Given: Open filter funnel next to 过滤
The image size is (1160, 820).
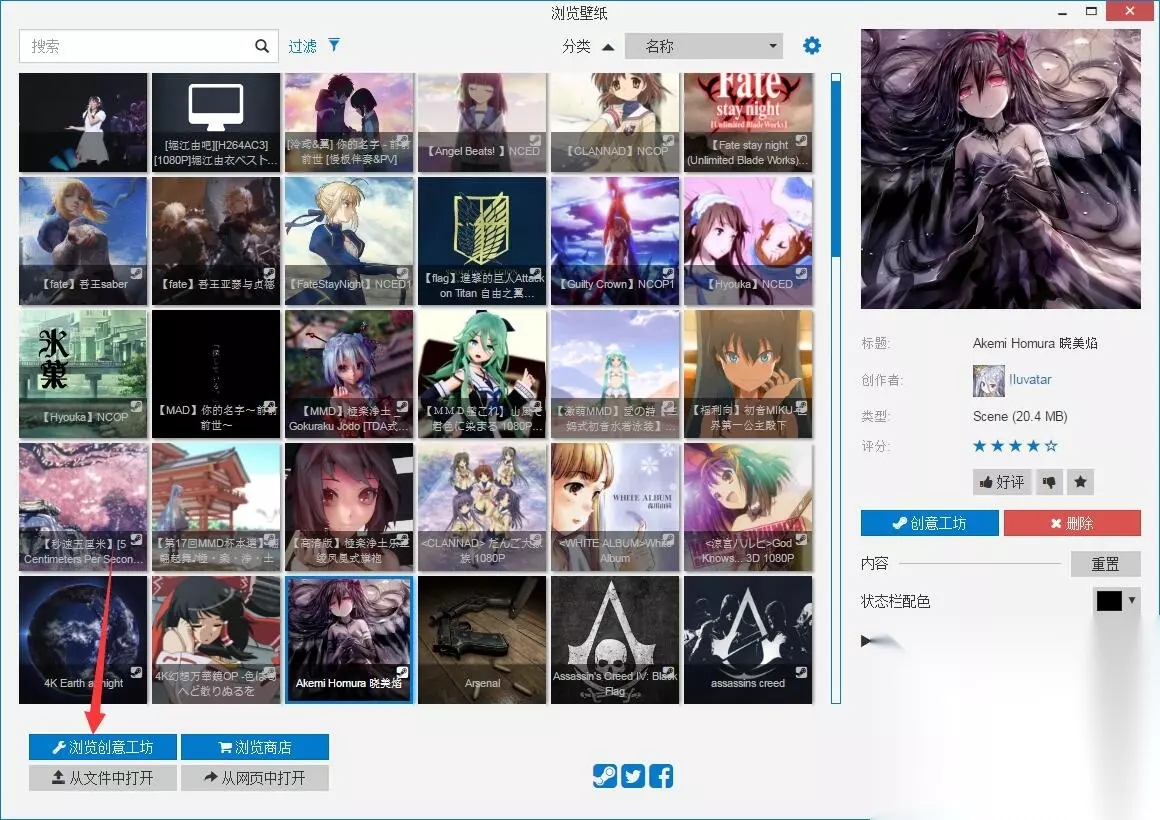Looking at the screenshot, I should pos(334,45).
